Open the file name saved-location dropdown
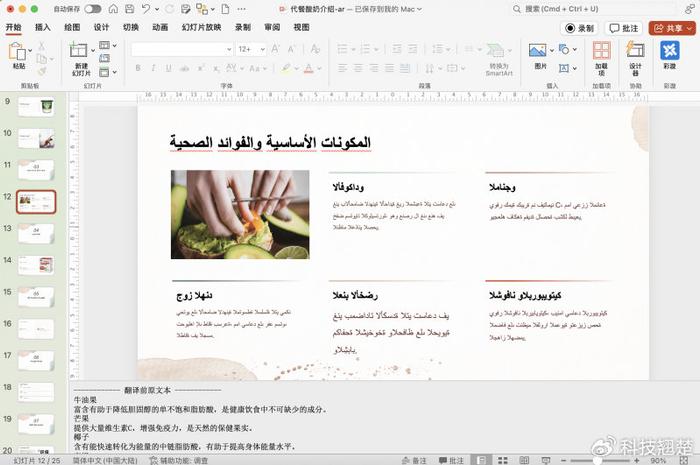700x465 pixels. pyautogui.click(x=419, y=9)
